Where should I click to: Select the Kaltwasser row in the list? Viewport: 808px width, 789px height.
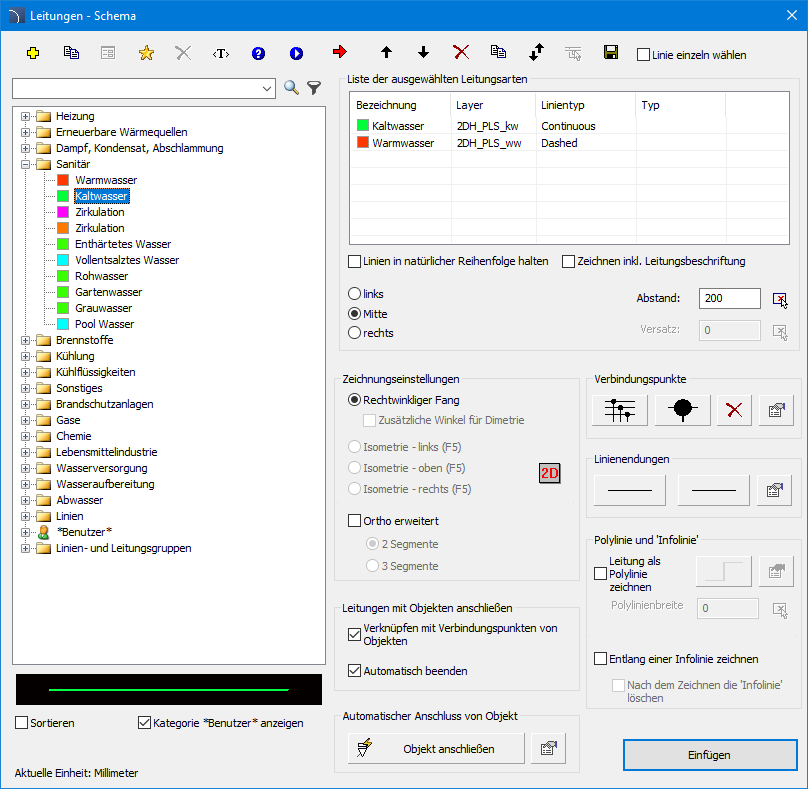398,126
